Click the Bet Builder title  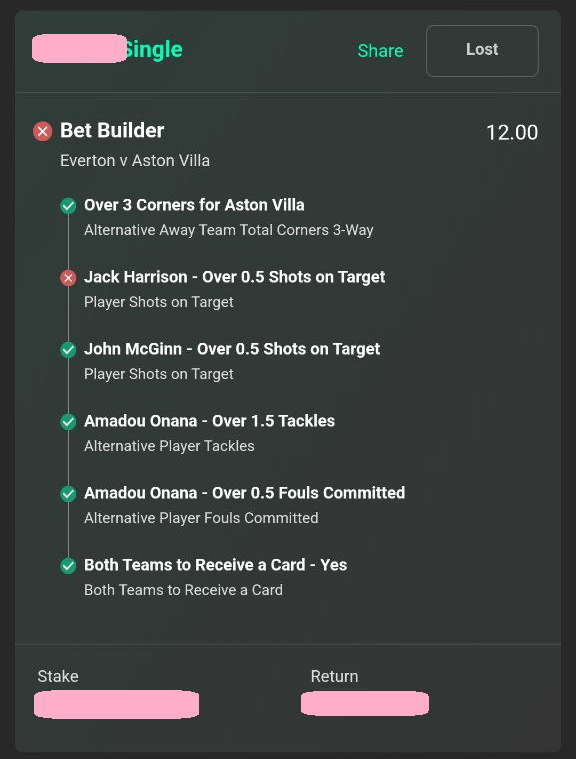pos(112,131)
